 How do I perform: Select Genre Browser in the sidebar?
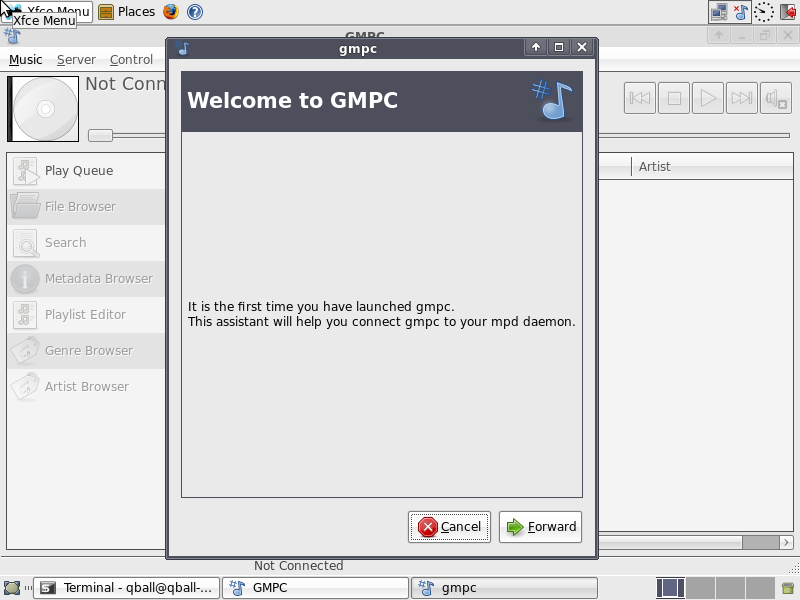pyautogui.click(x=86, y=351)
